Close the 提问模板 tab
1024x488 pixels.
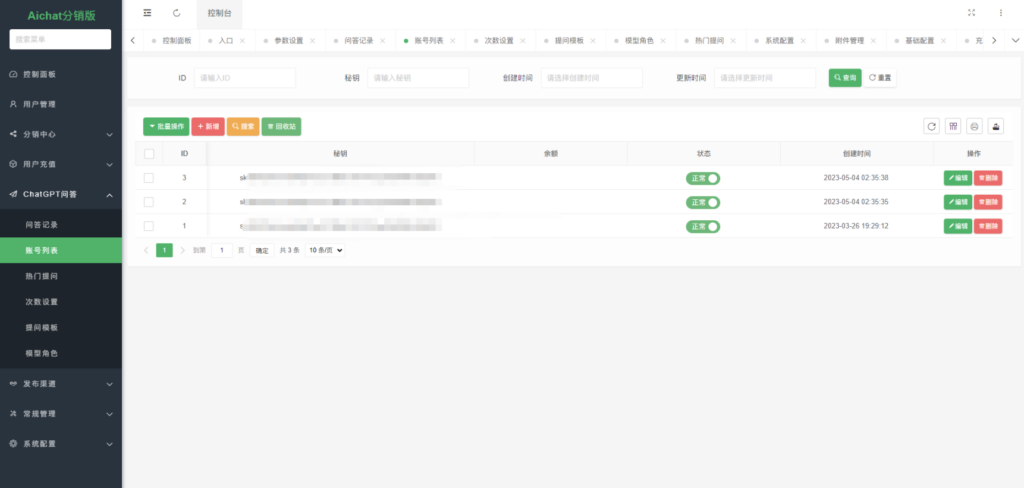coord(593,41)
